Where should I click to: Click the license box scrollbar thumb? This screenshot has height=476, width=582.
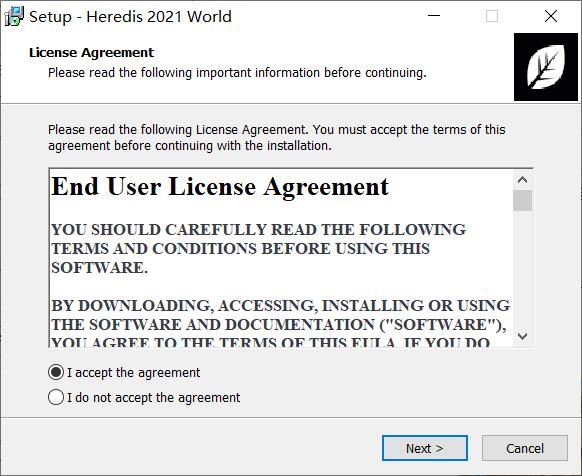(523, 200)
